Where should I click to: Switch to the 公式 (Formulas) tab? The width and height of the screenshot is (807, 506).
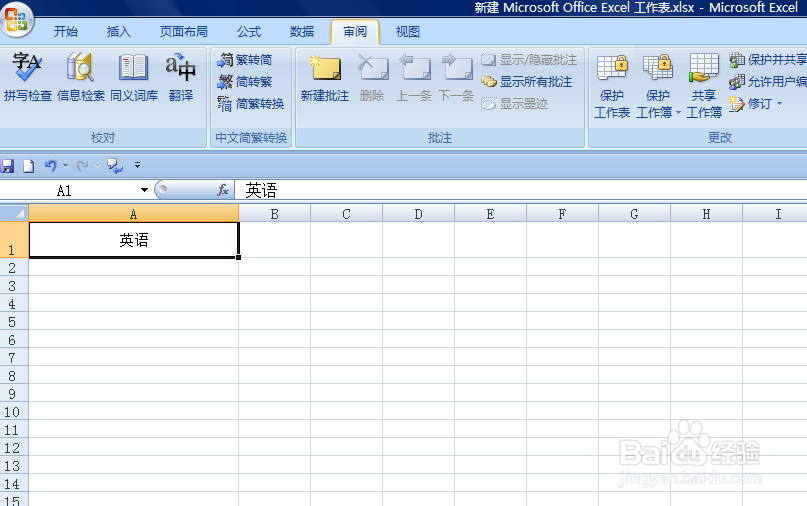pyautogui.click(x=249, y=31)
